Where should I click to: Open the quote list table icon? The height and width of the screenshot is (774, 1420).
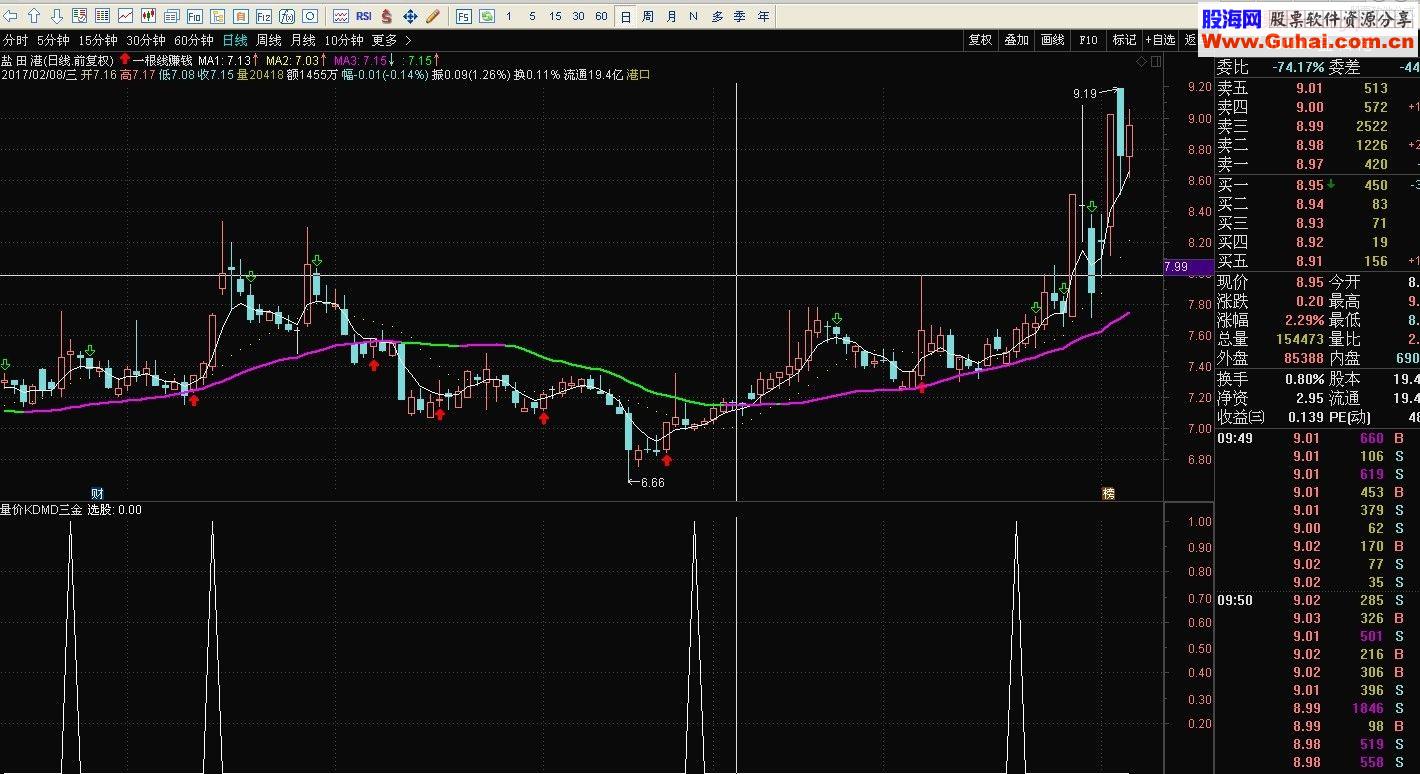102,16
